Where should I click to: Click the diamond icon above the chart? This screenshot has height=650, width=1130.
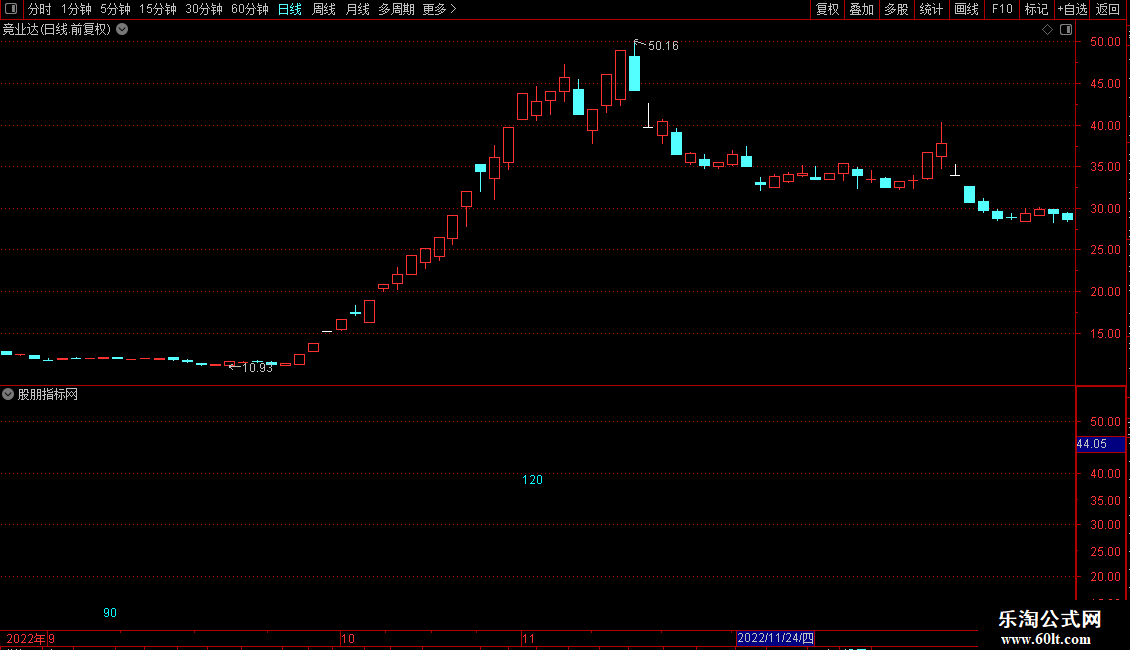(1047, 30)
